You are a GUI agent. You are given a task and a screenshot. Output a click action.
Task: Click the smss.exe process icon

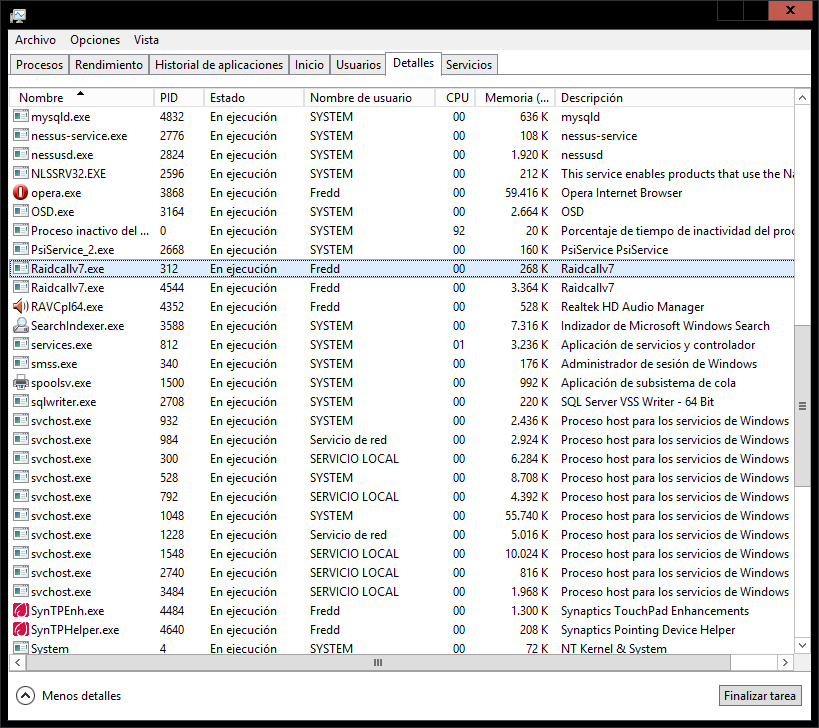click(20, 363)
